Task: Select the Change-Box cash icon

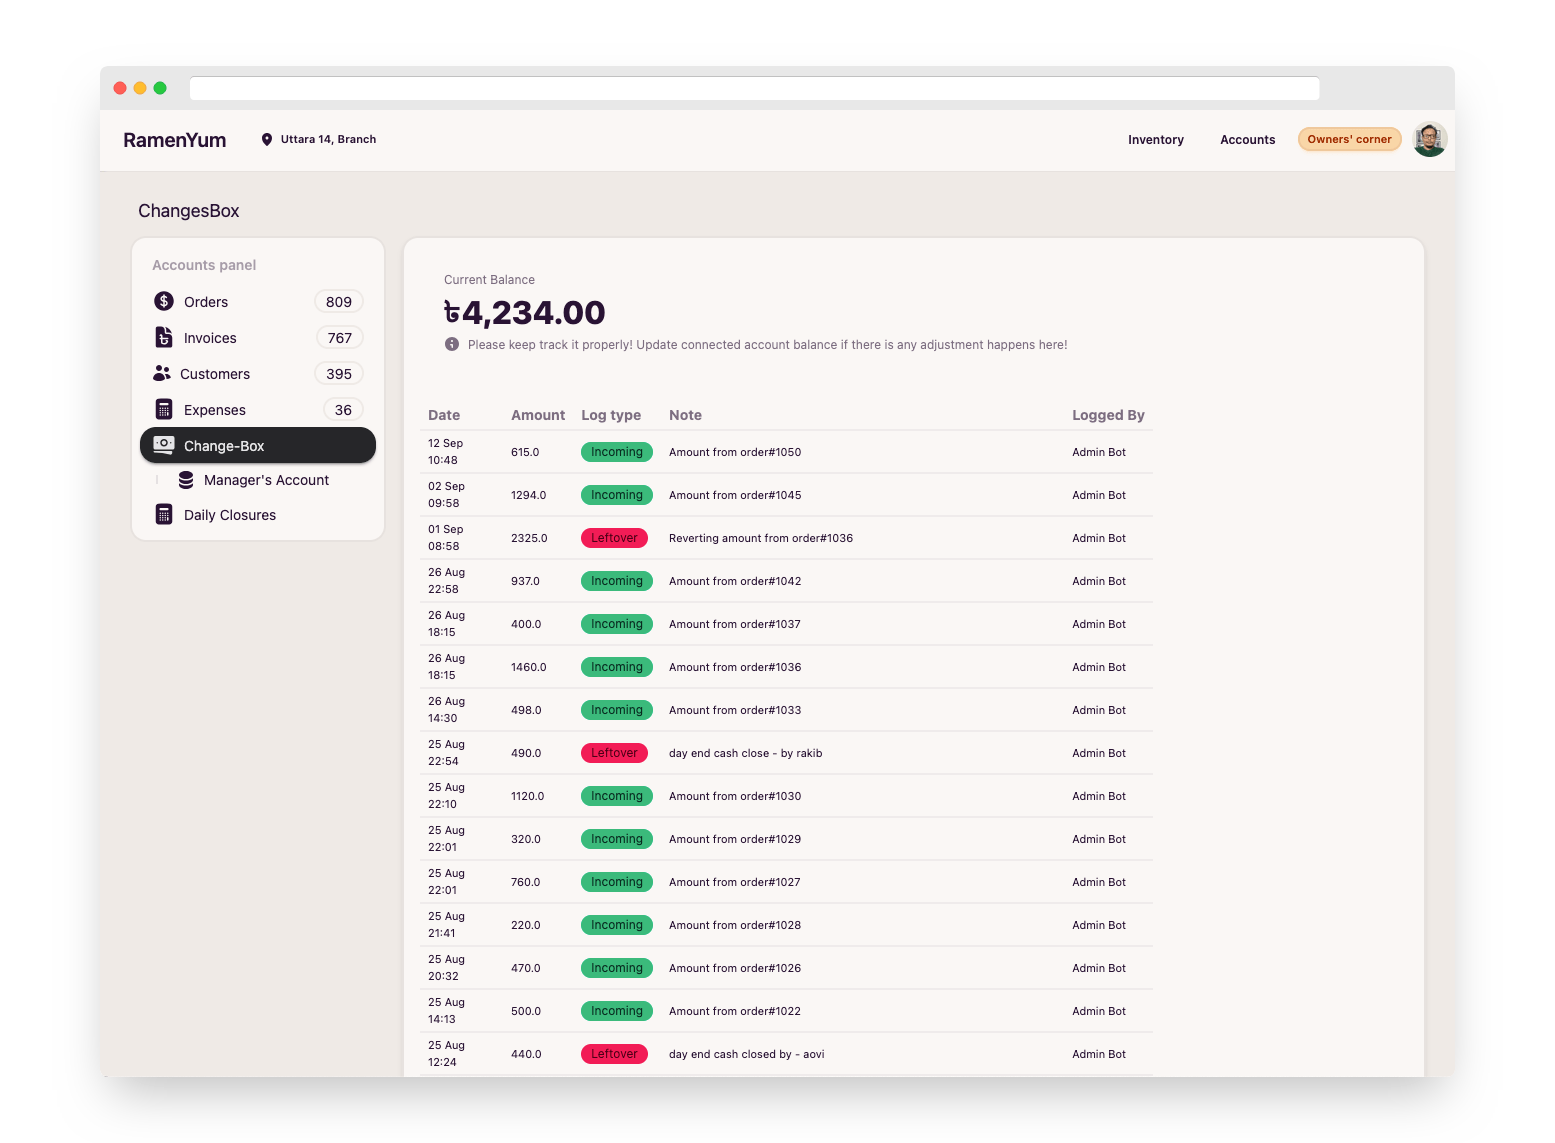Action: (163, 445)
